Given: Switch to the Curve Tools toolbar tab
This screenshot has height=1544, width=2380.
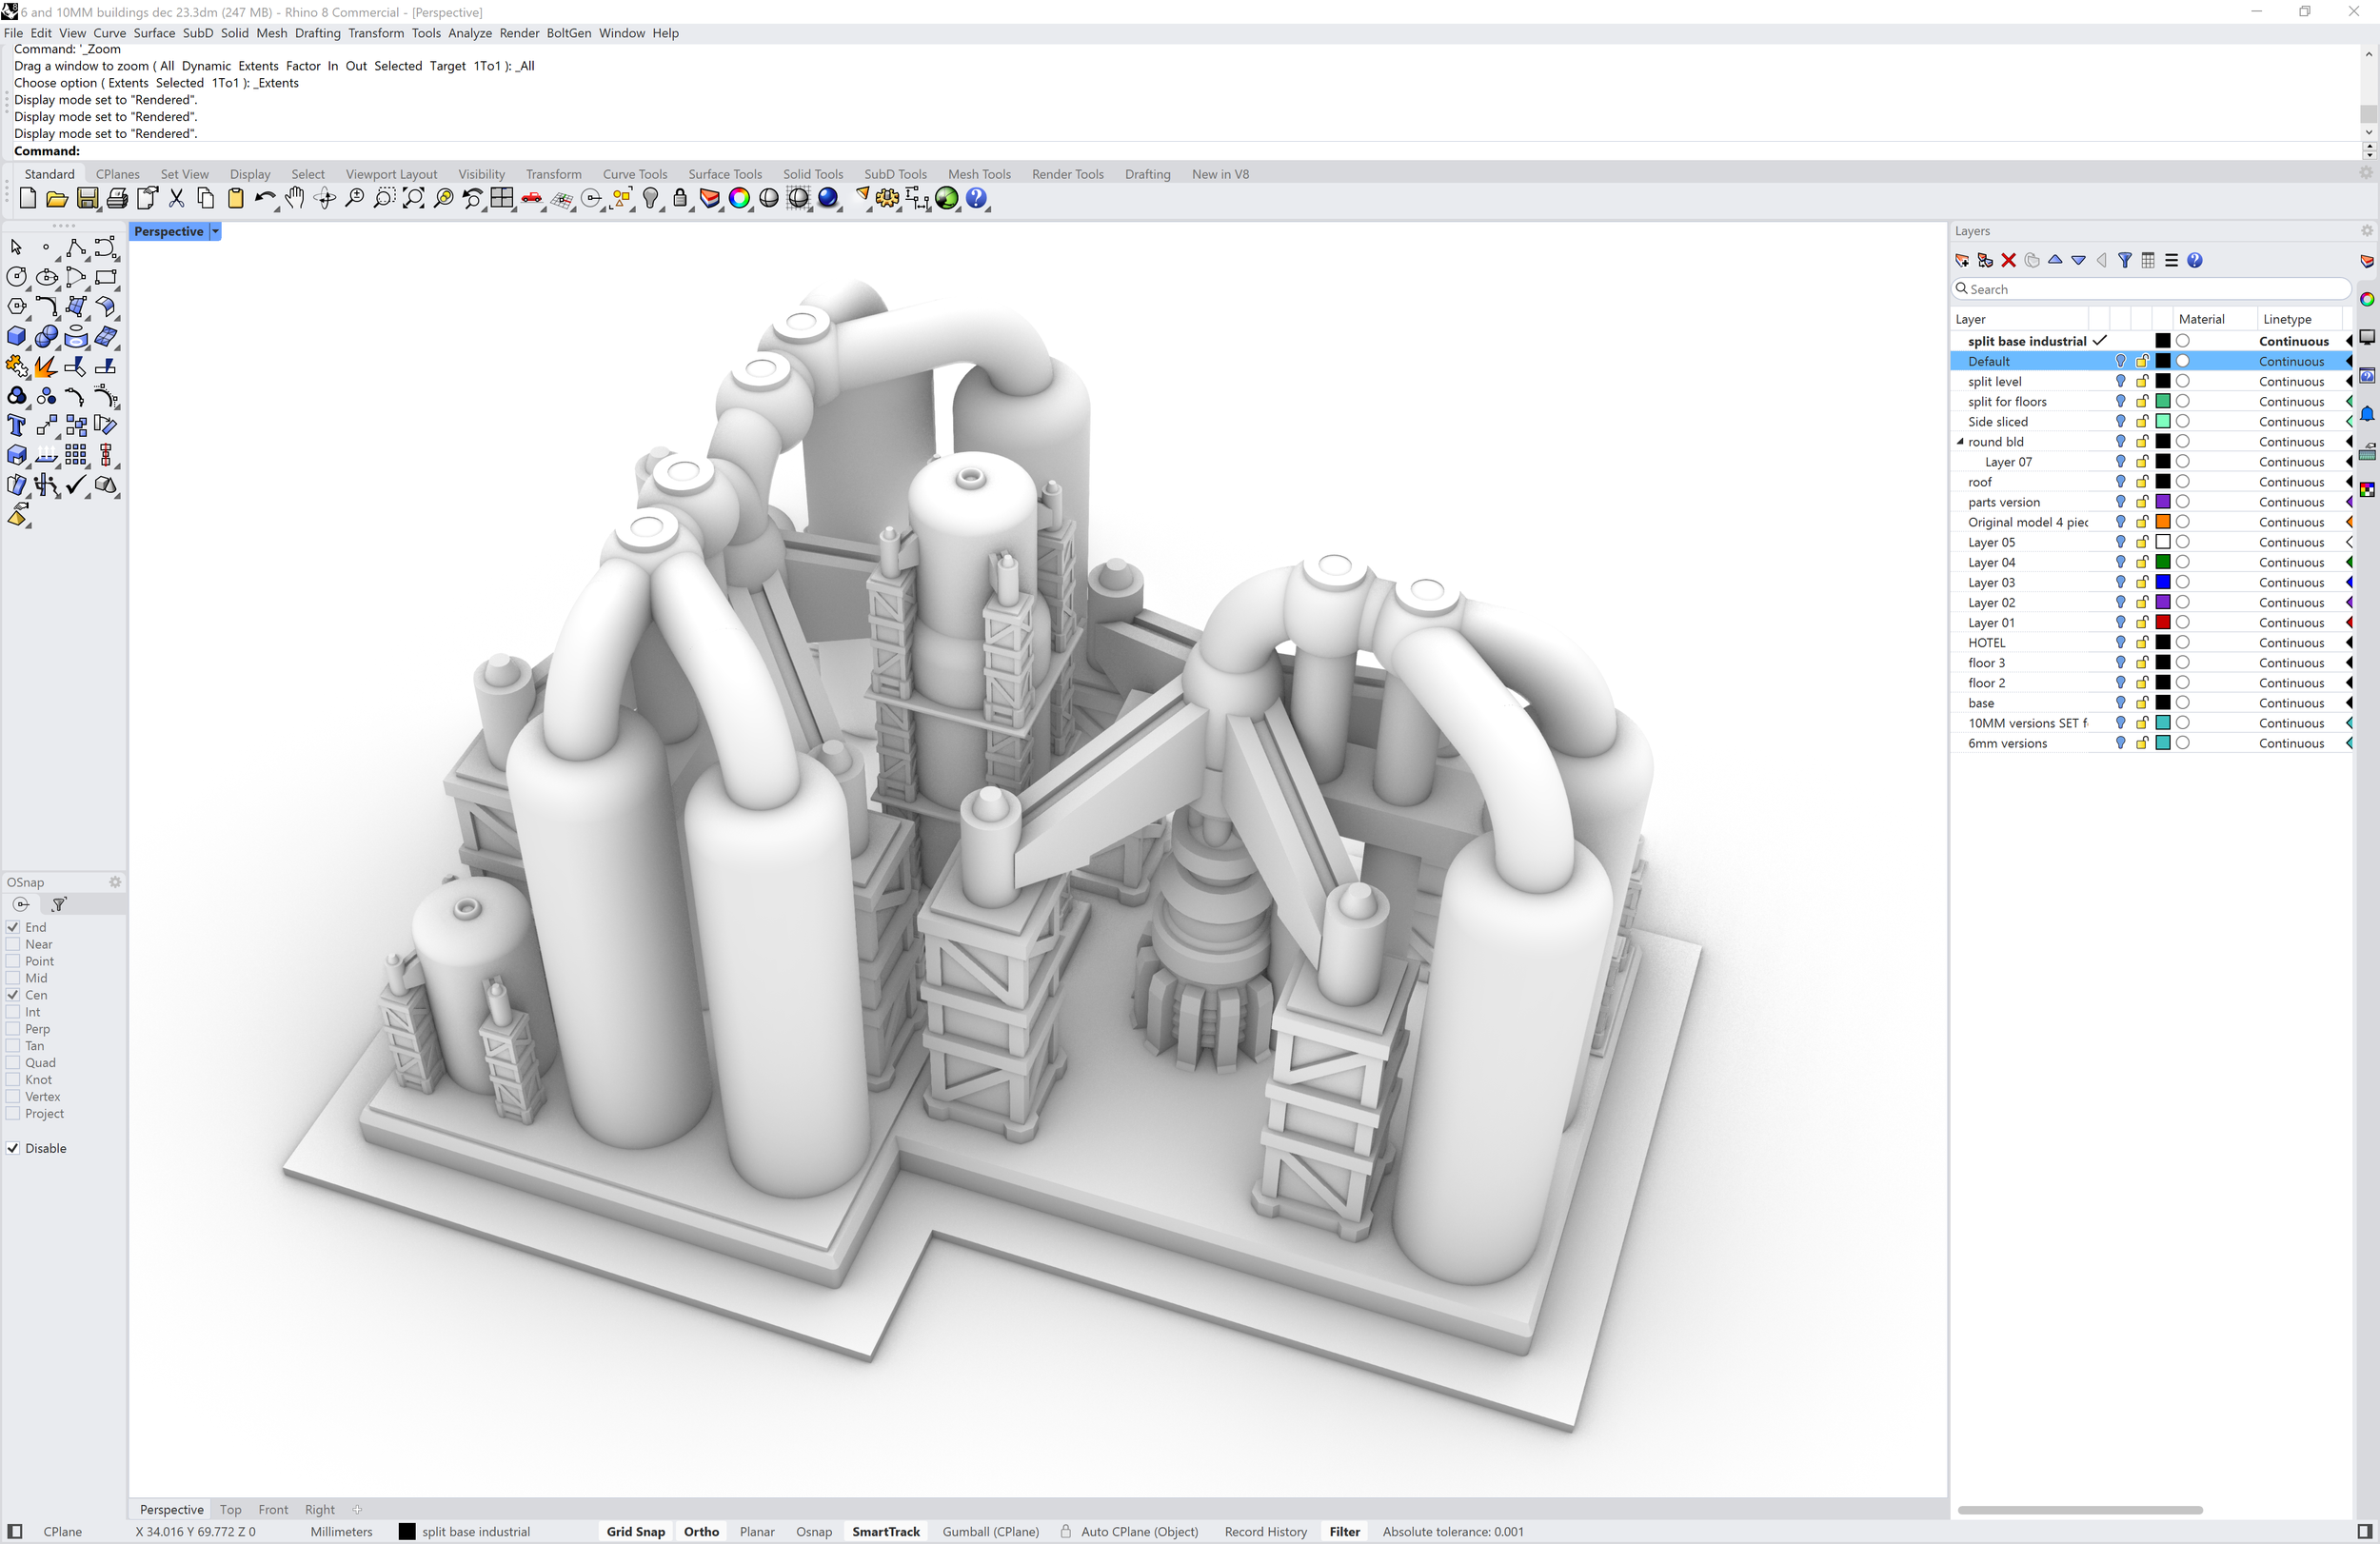Looking at the screenshot, I should [x=634, y=174].
